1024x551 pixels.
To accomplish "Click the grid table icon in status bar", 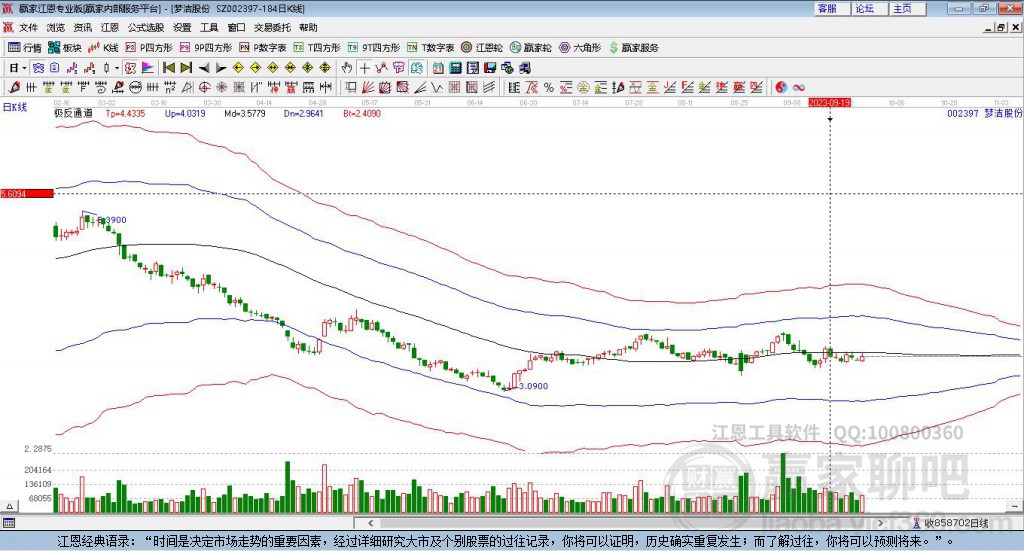I will (x=8, y=523).
